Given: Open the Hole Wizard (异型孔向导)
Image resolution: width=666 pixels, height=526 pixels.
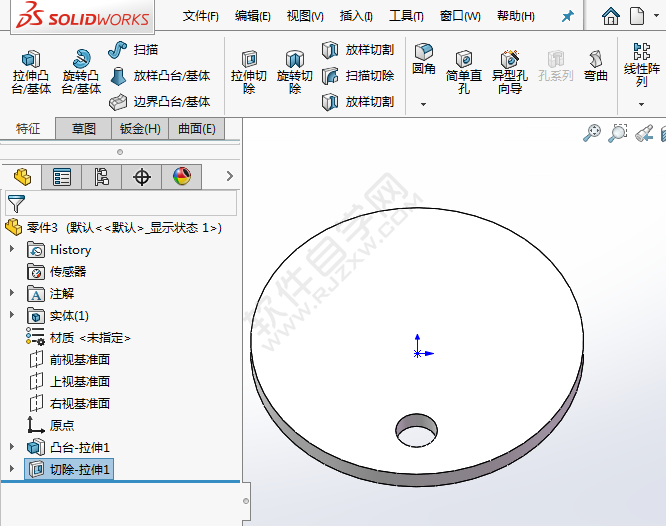Looking at the screenshot, I should tap(510, 72).
